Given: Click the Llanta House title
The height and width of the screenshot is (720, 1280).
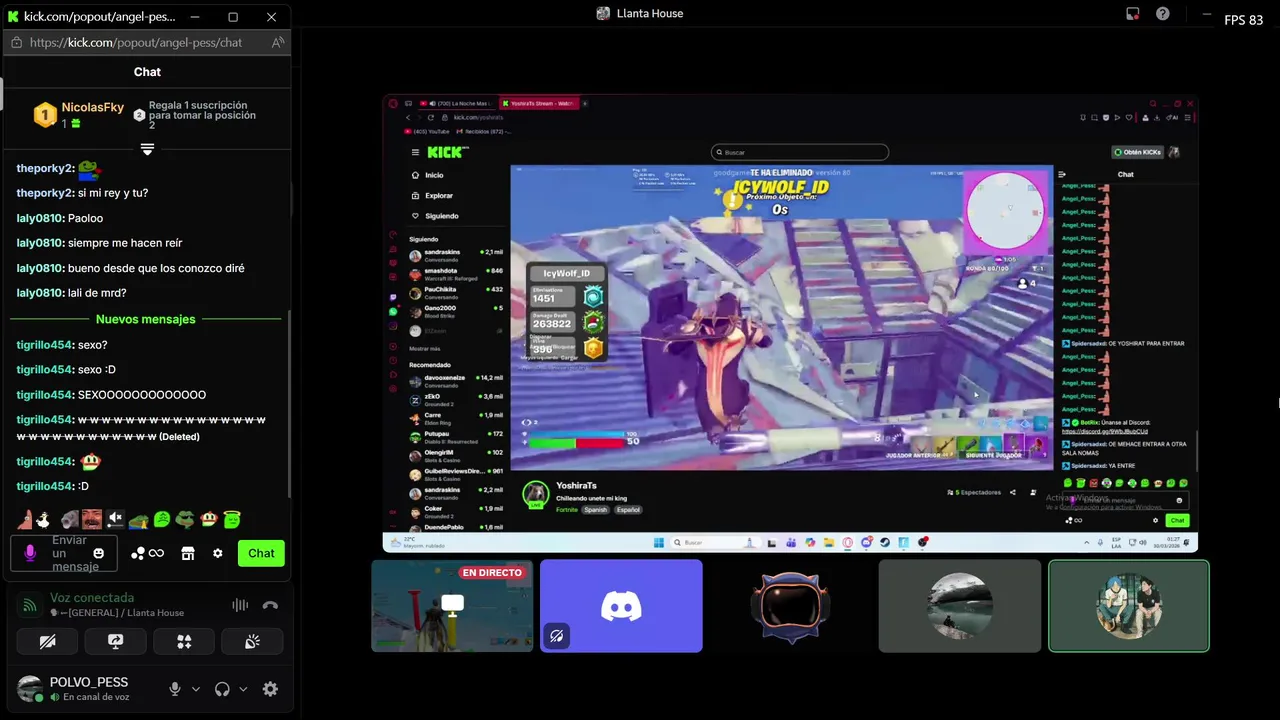Looking at the screenshot, I should point(650,13).
